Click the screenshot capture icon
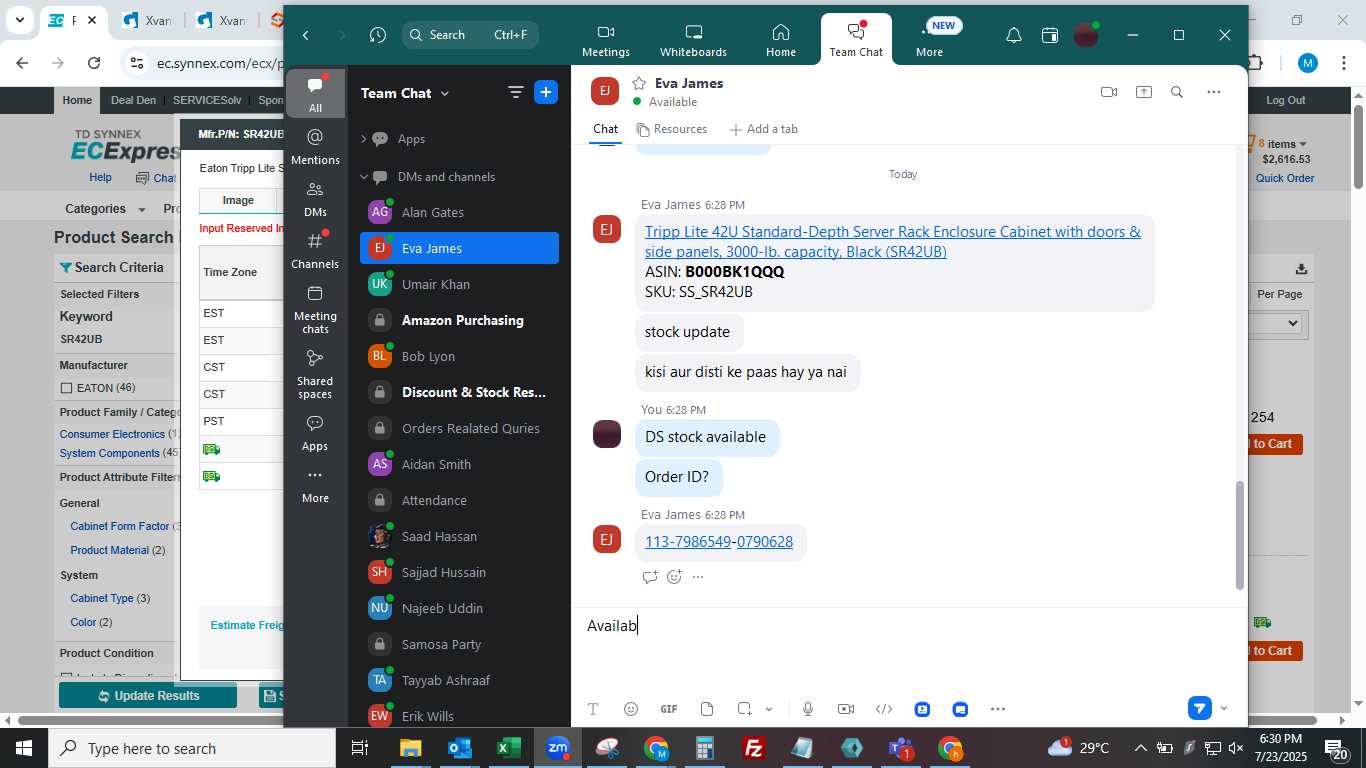The width and height of the screenshot is (1366, 768). coord(745,709)
